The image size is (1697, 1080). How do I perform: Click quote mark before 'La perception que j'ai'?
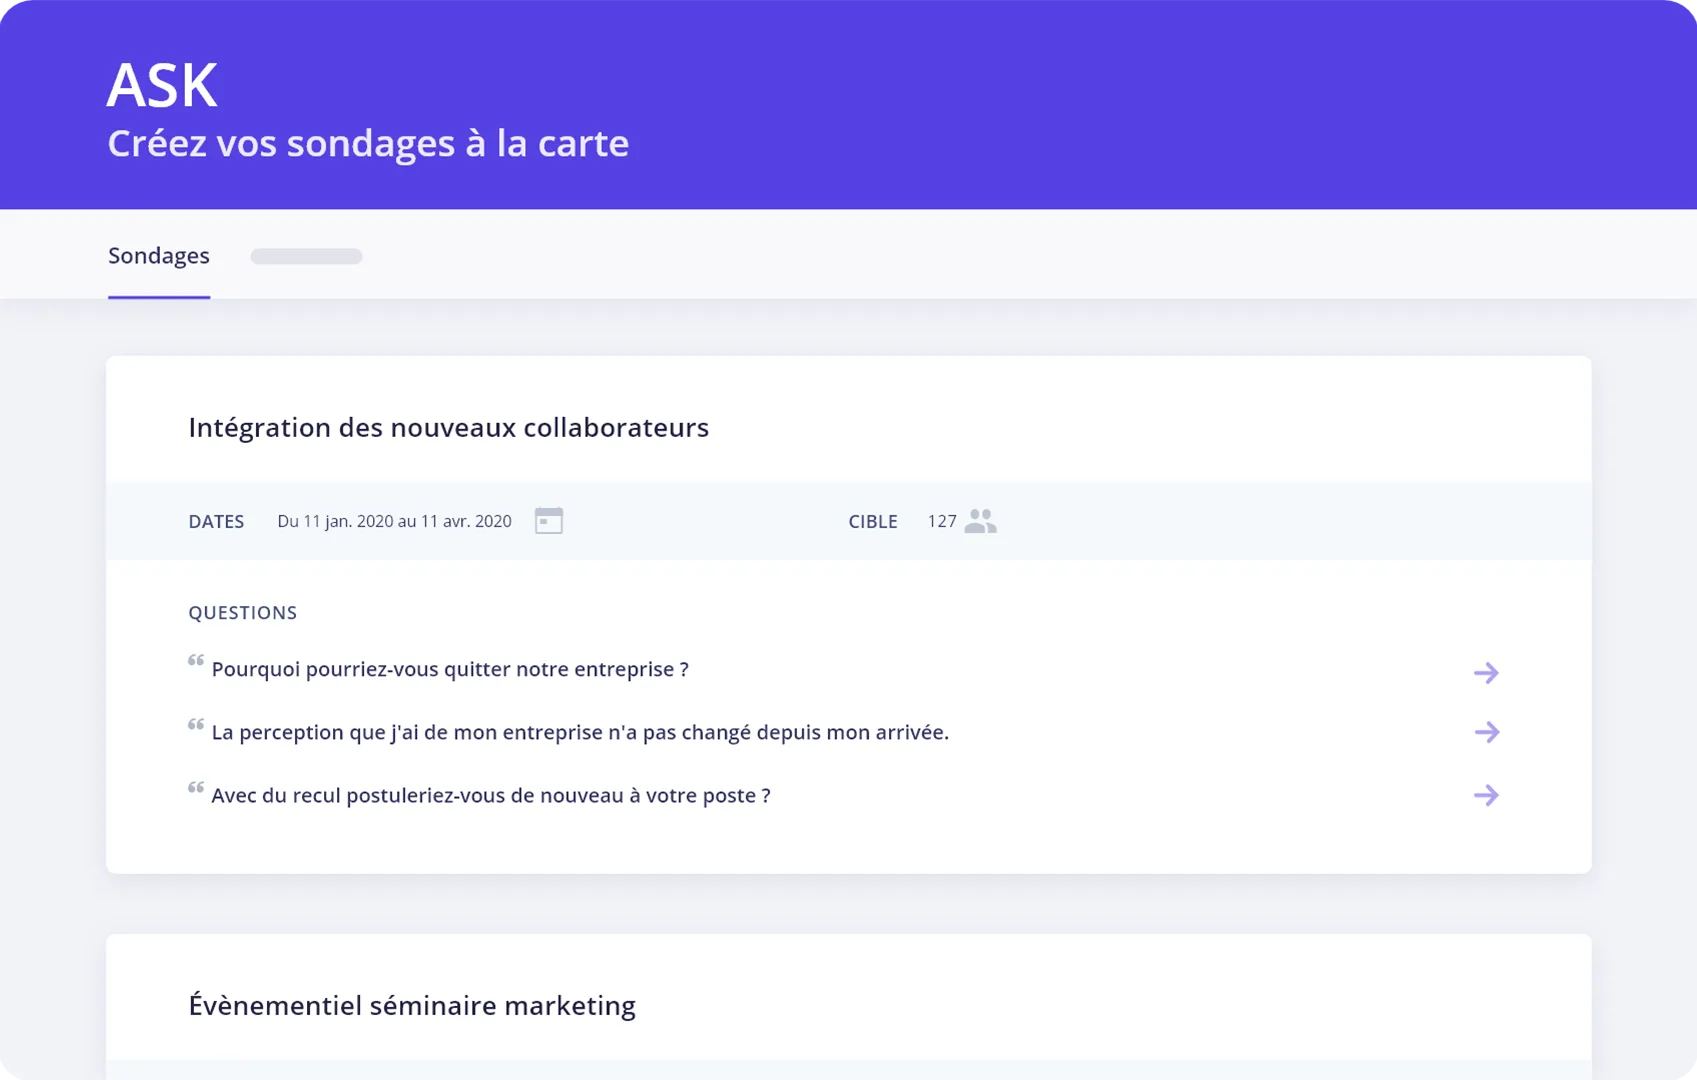[196, 724]
